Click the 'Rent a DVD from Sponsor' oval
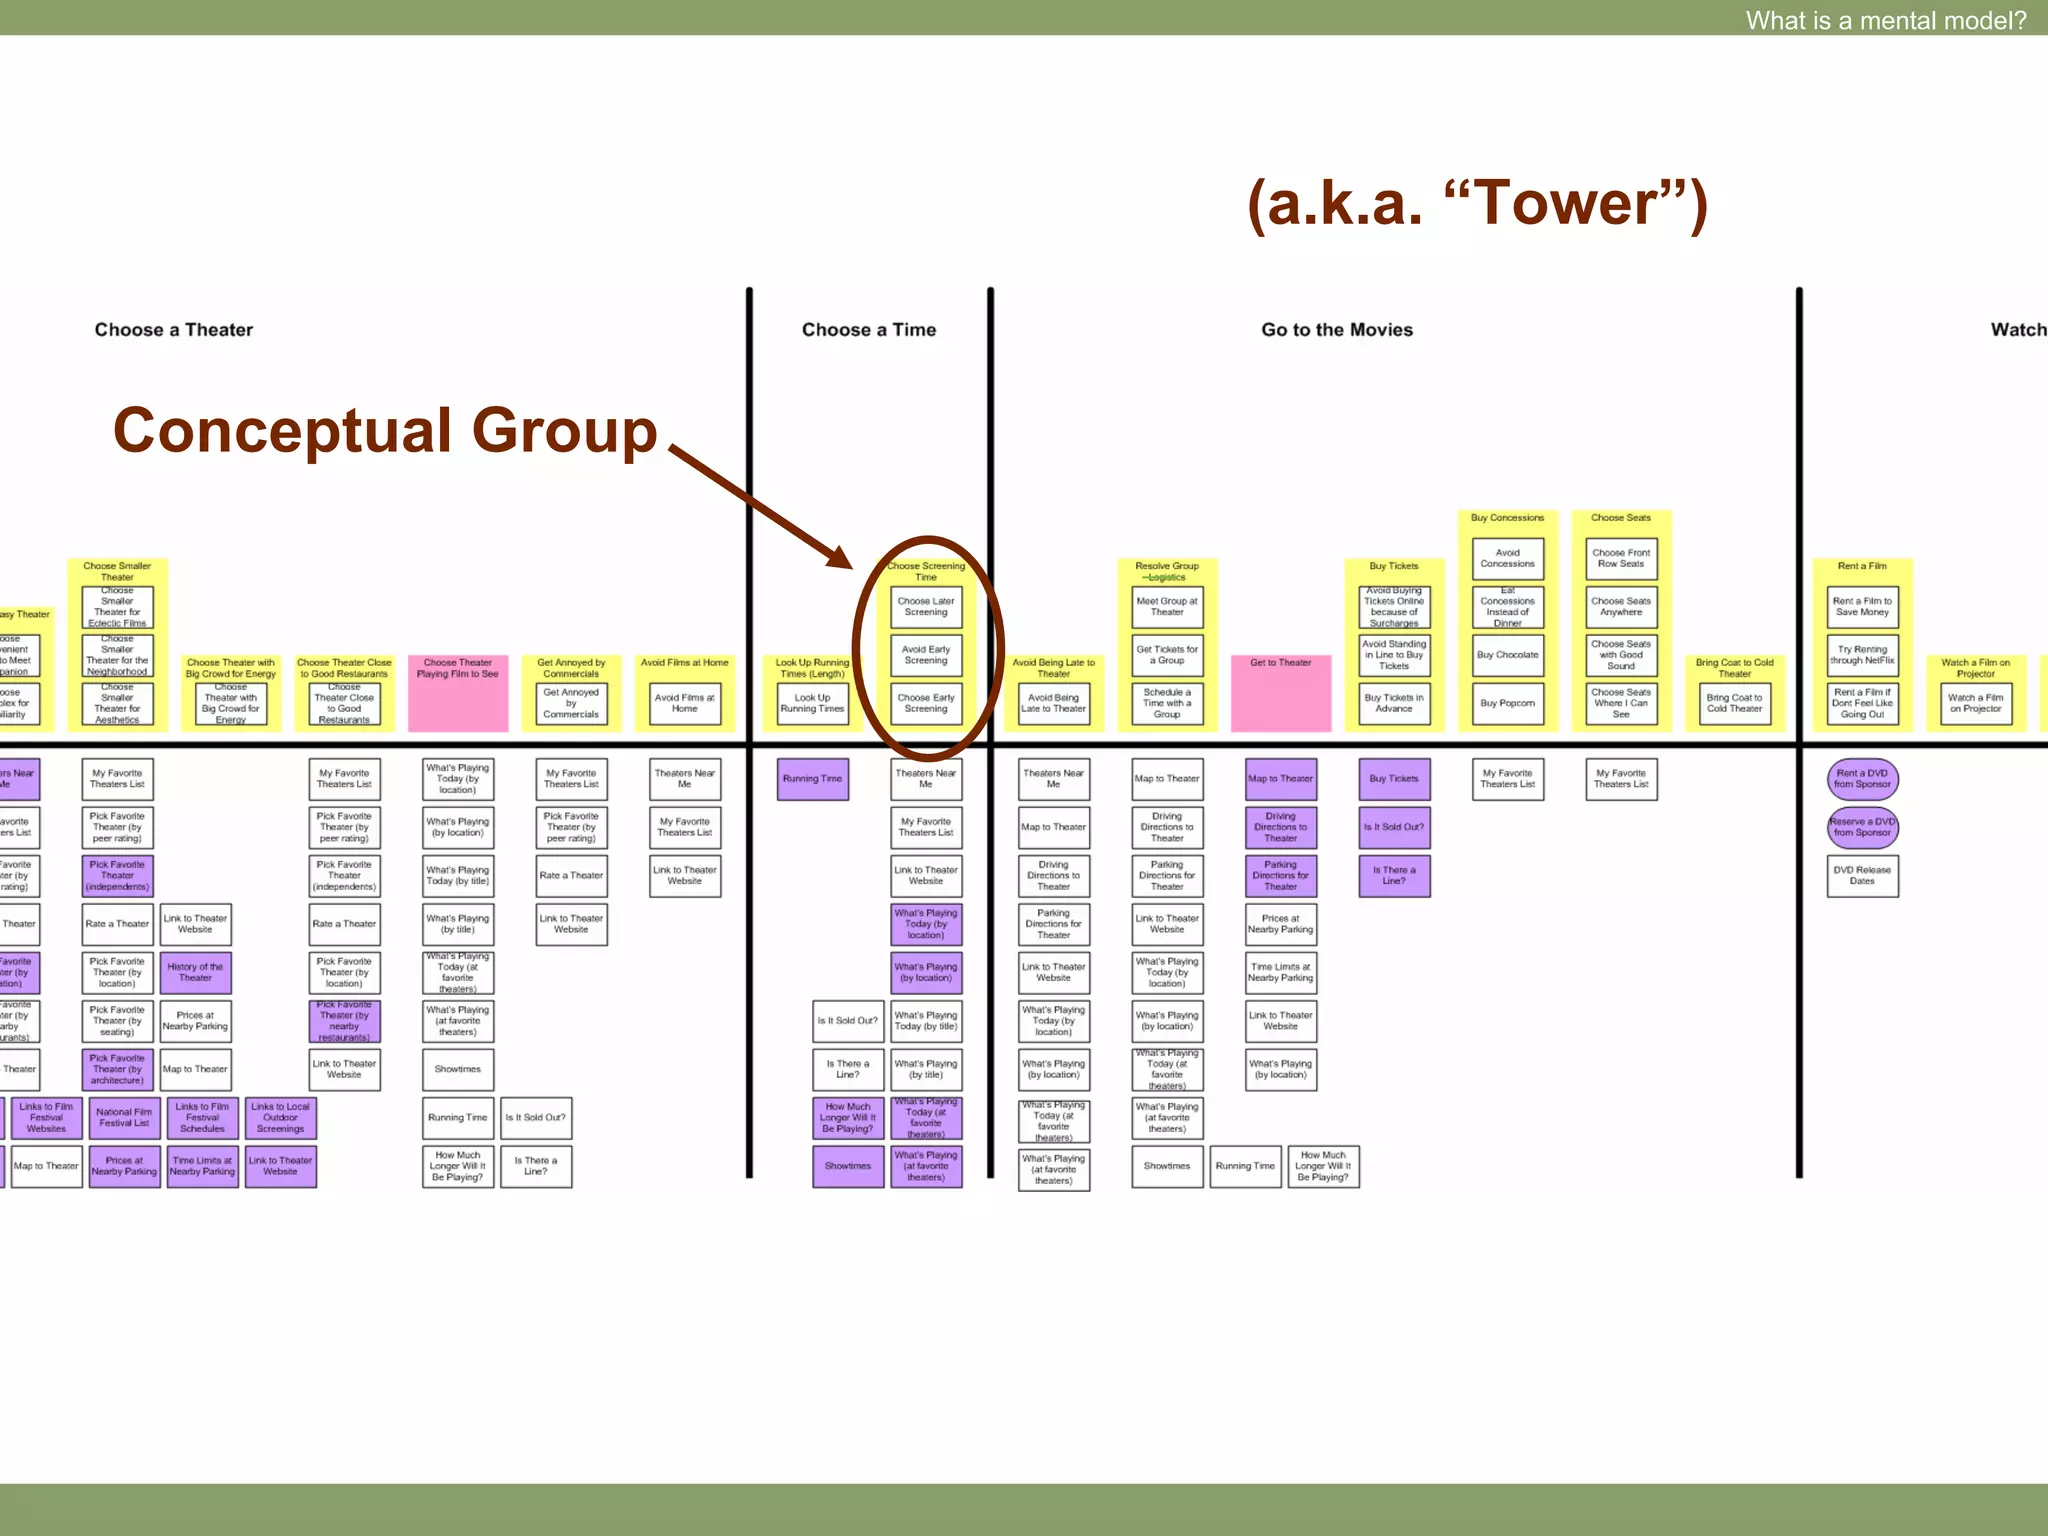This screenshot has width=2048, height=1536. [1862, 778]
